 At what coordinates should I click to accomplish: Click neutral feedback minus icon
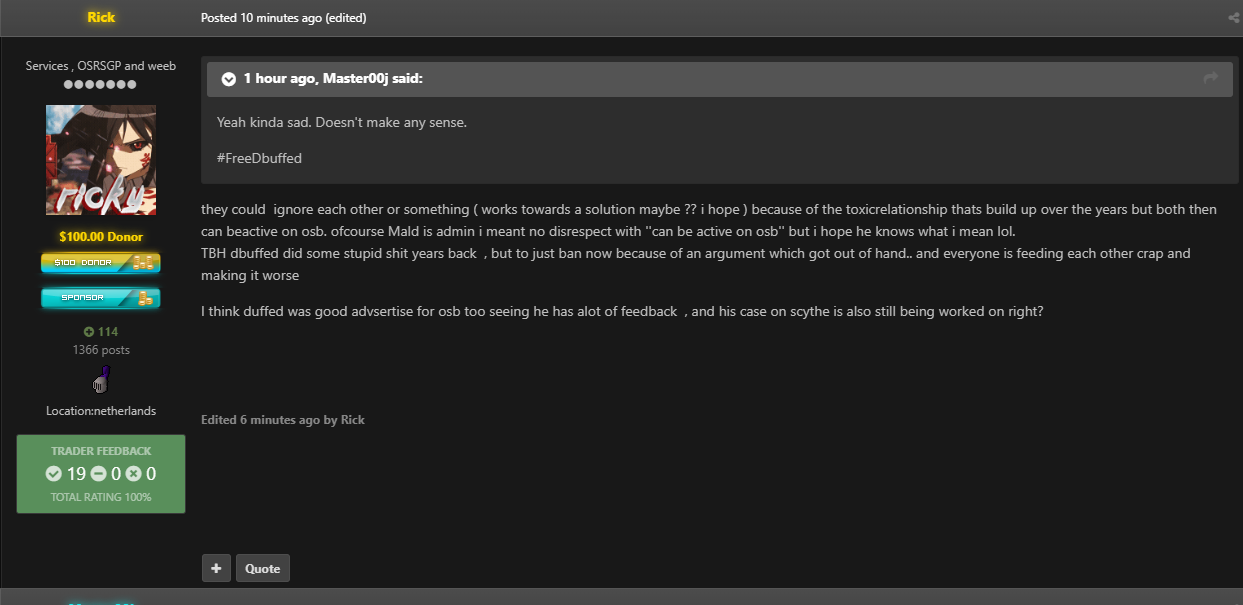pyautogui.click(x=99, y=474)
